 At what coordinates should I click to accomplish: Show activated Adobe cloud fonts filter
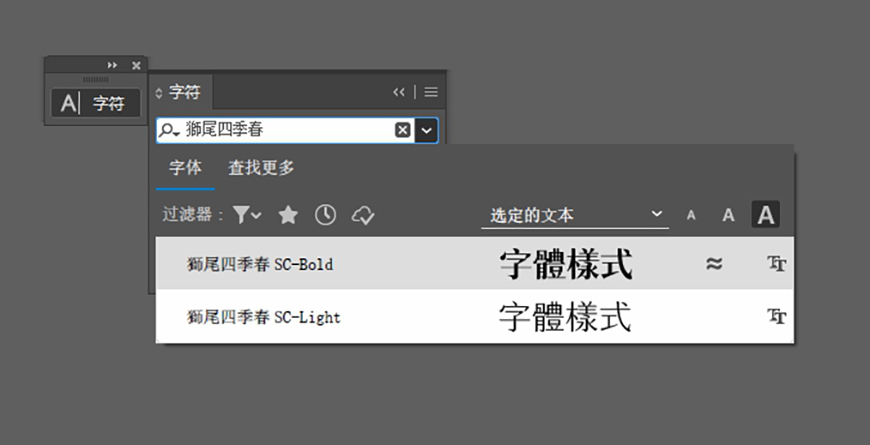(x=363, y=215)
